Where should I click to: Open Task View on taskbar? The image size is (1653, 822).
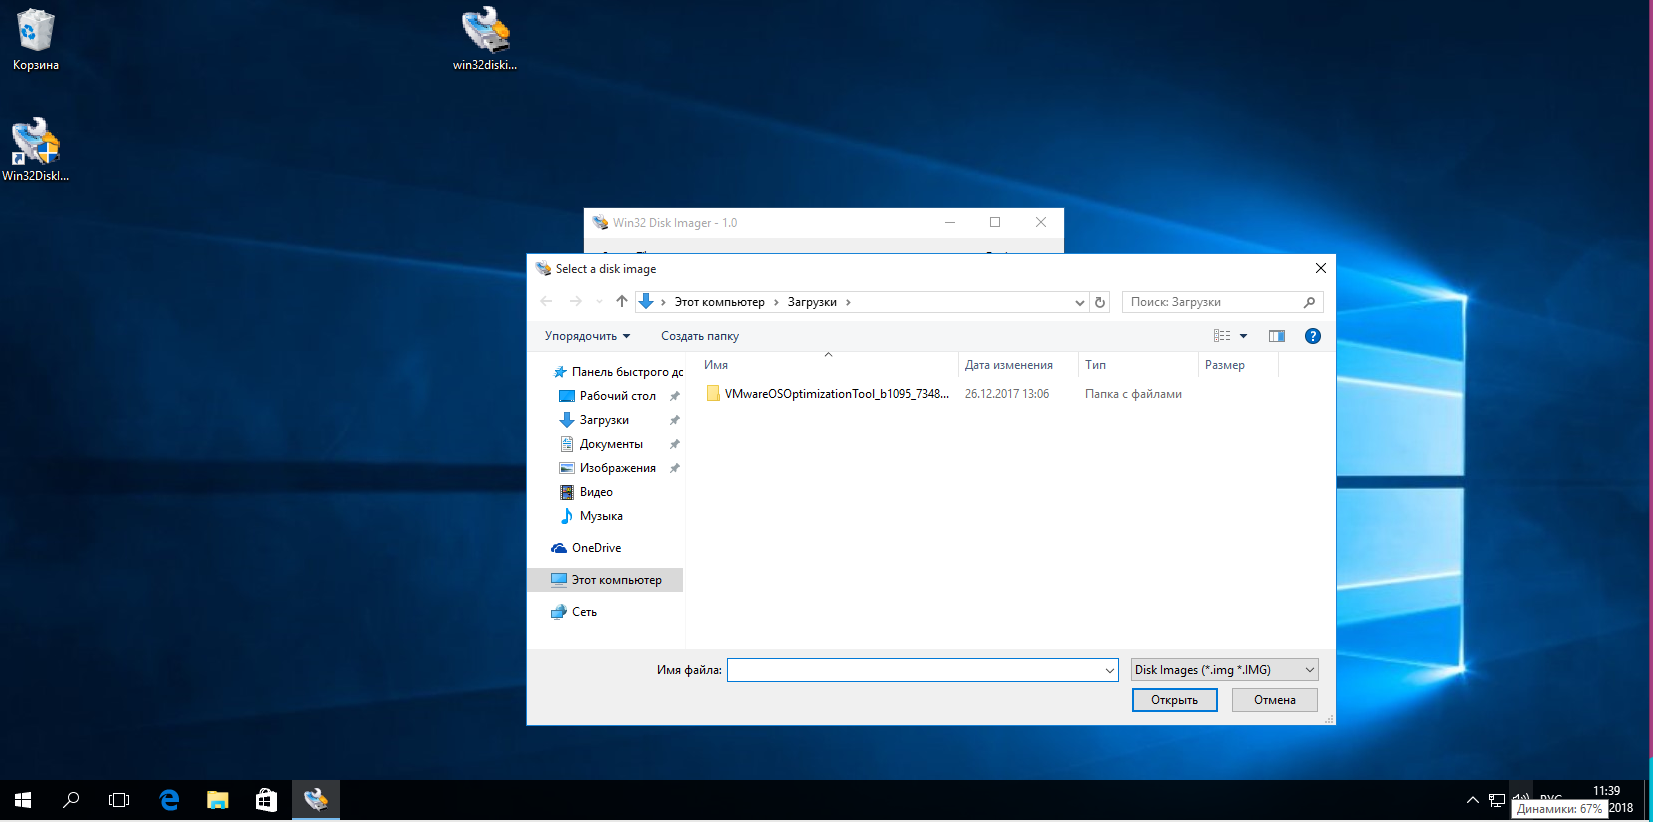(119, 800)
